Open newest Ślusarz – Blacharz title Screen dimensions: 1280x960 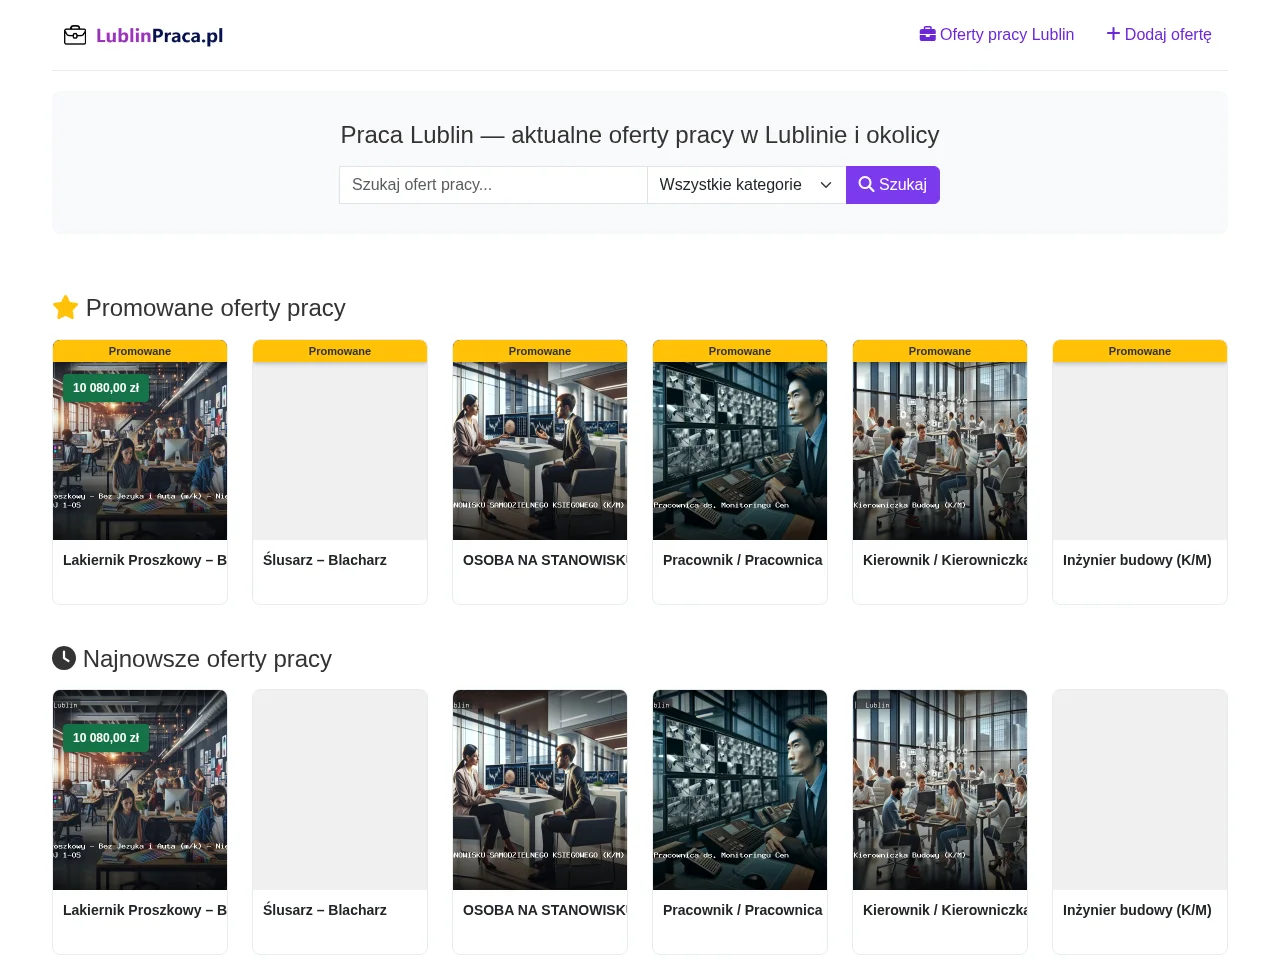click(325, 910)
